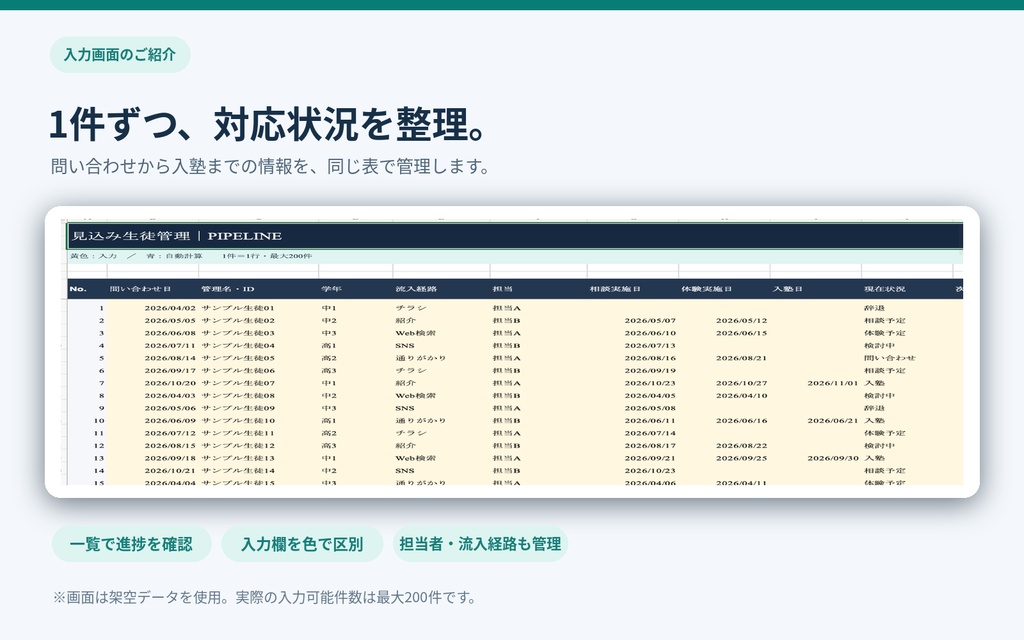Viewport: 1024px width, 640px height.
Task: Click the チラシ cell in the サンプル生徒06 row
Action: click(x=411, y=370)
